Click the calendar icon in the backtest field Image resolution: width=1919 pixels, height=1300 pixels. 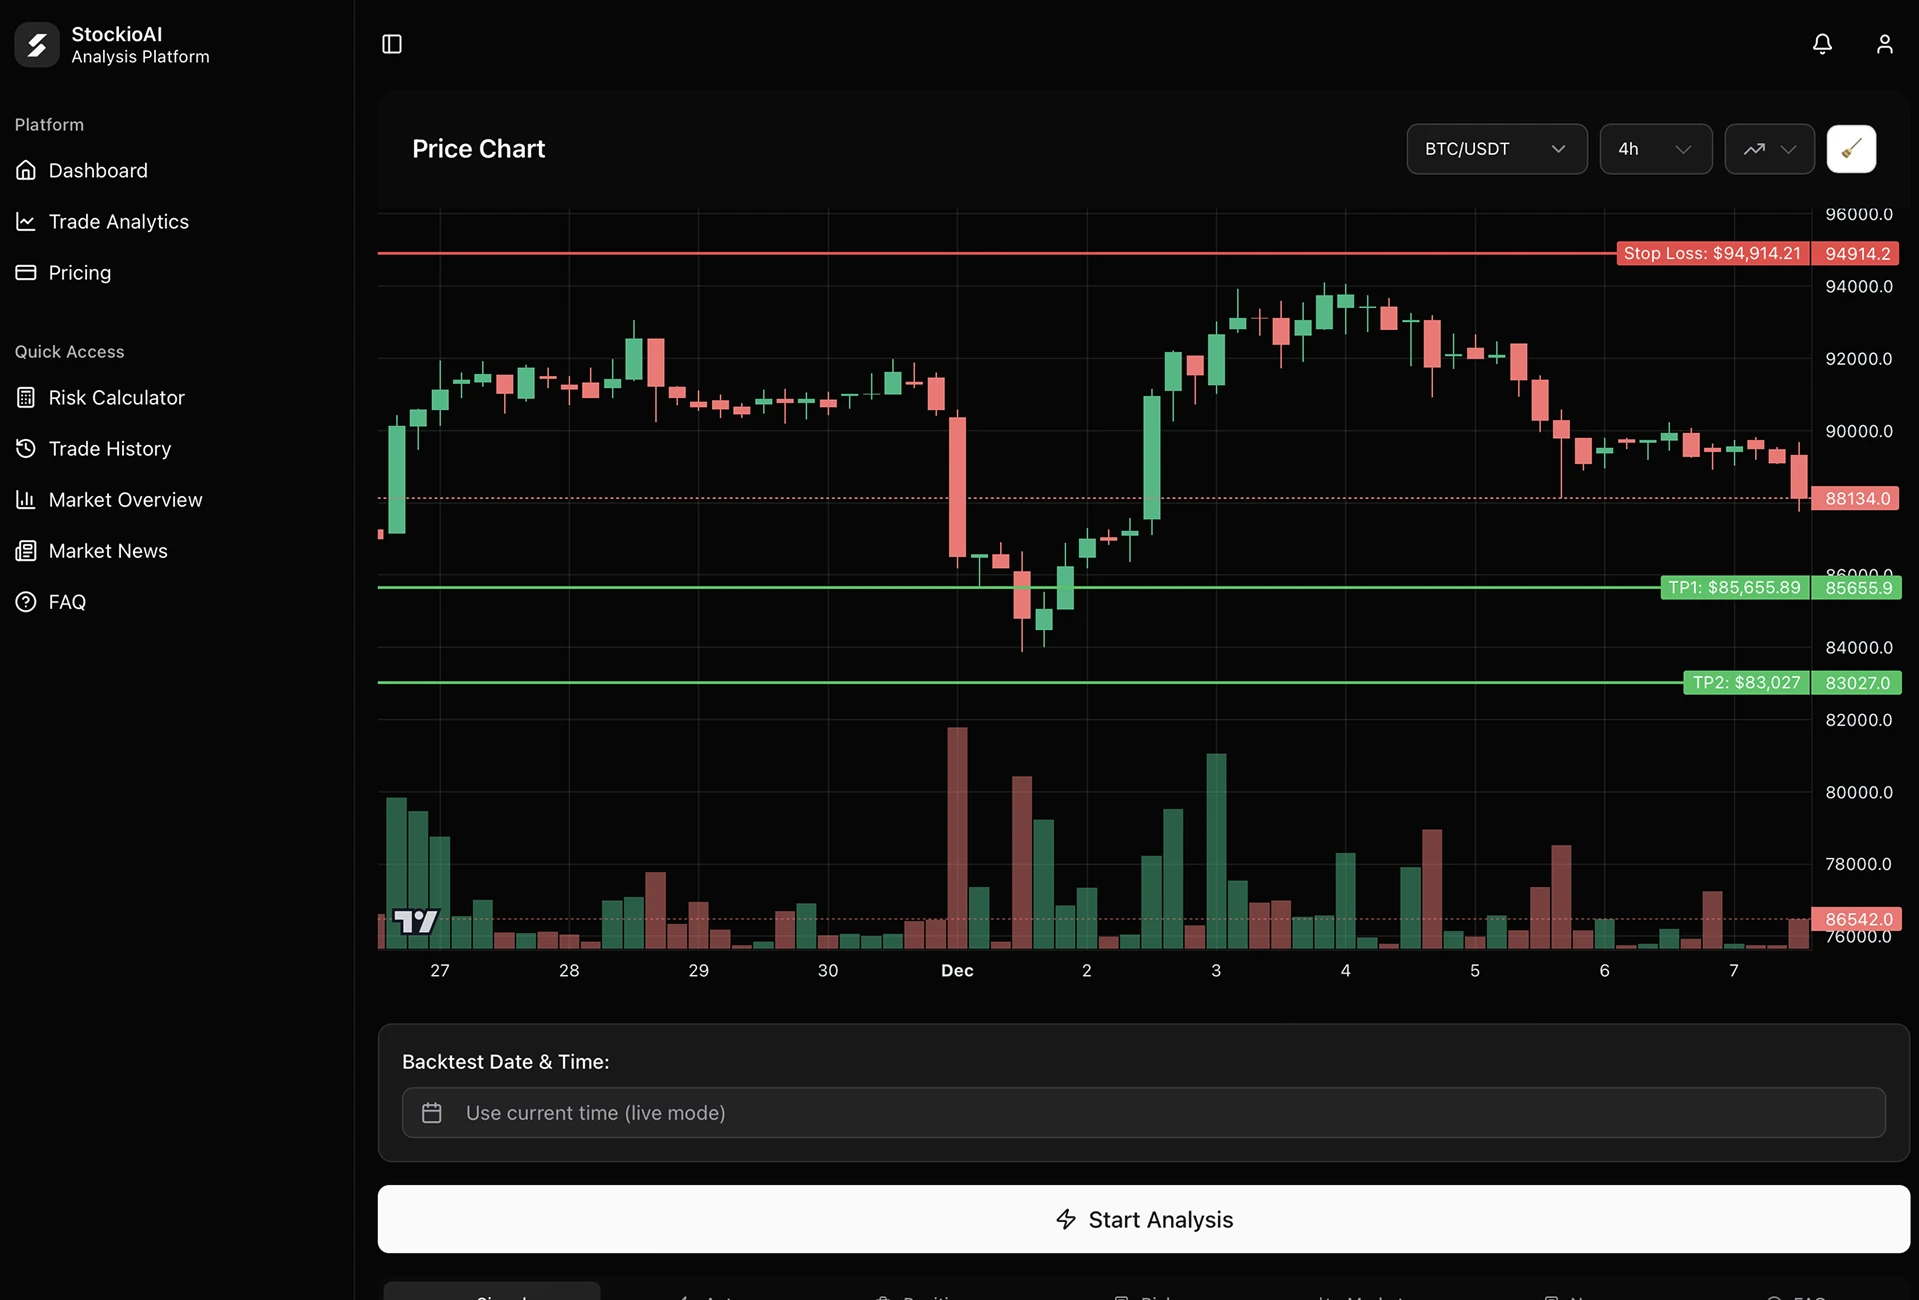tap(432, 1112)
